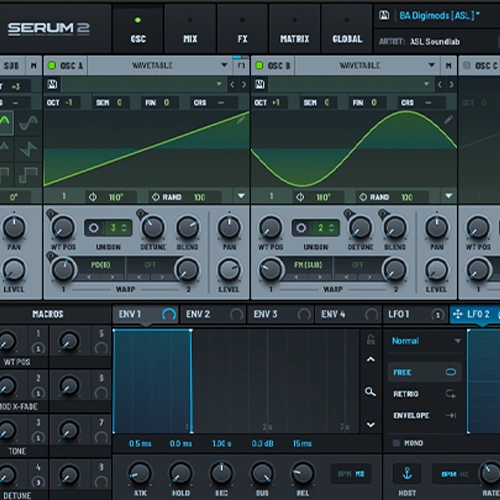
Task: Click OSC B wavetable save/browser icon
Action: (260, 84)
